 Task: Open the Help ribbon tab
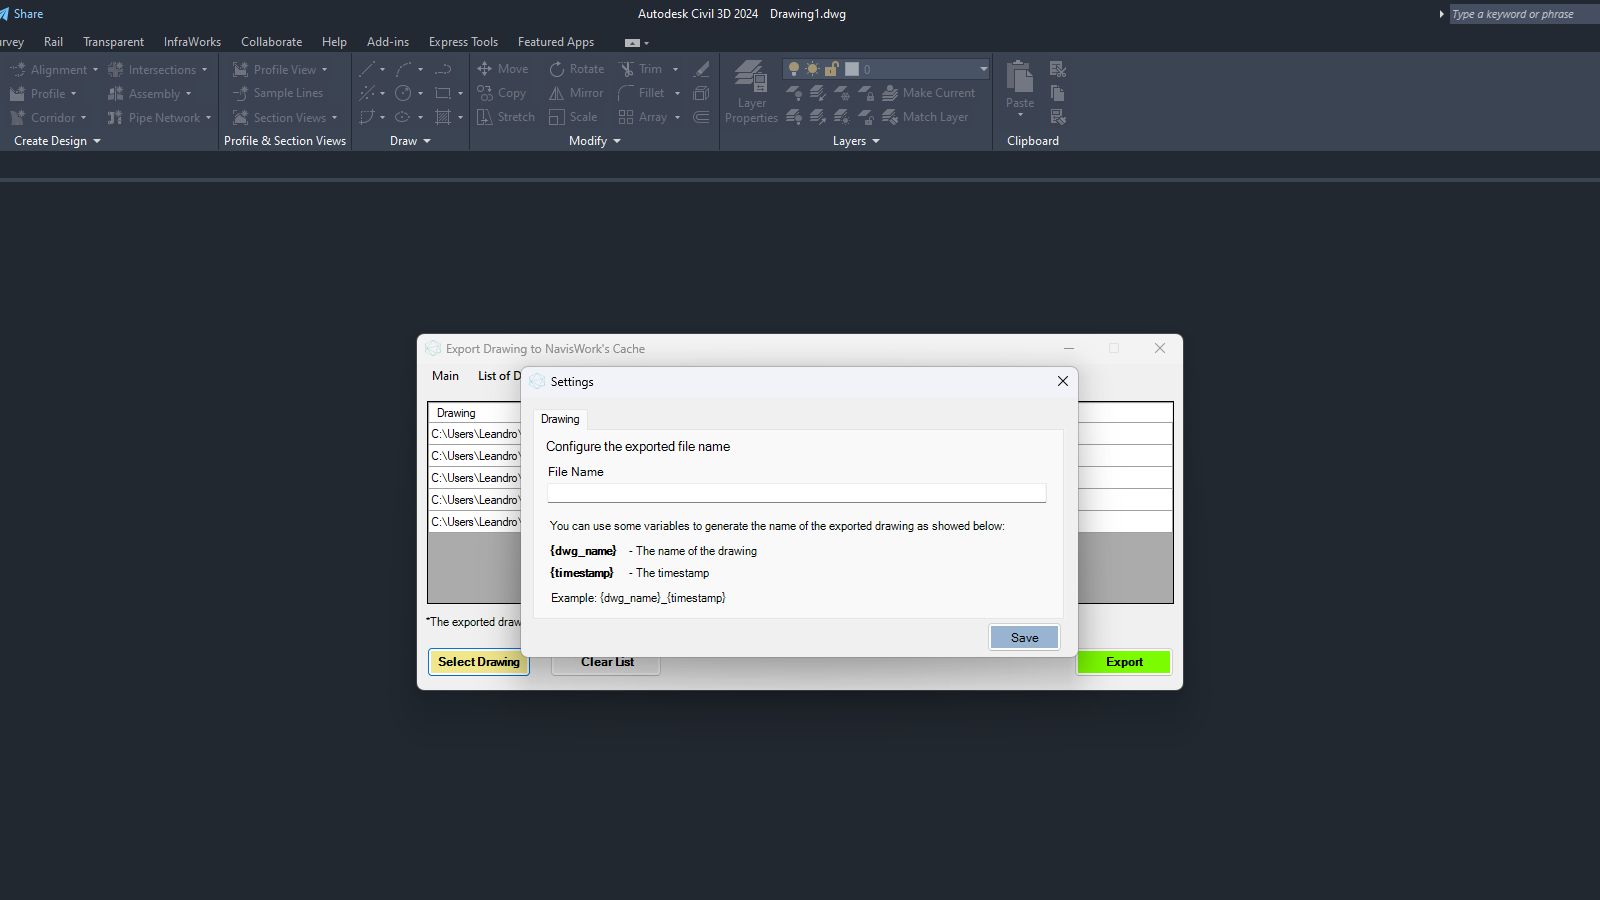(x=334, y=42)
